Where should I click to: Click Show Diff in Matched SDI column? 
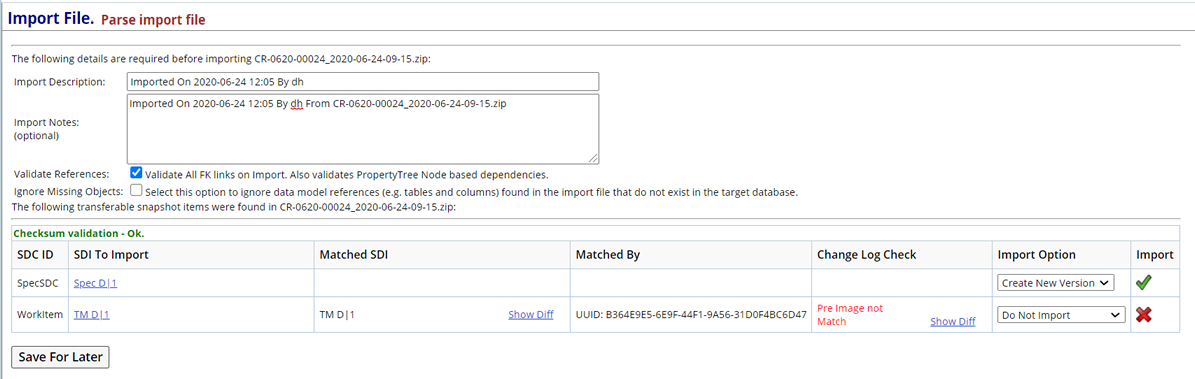tap(530, 314)
